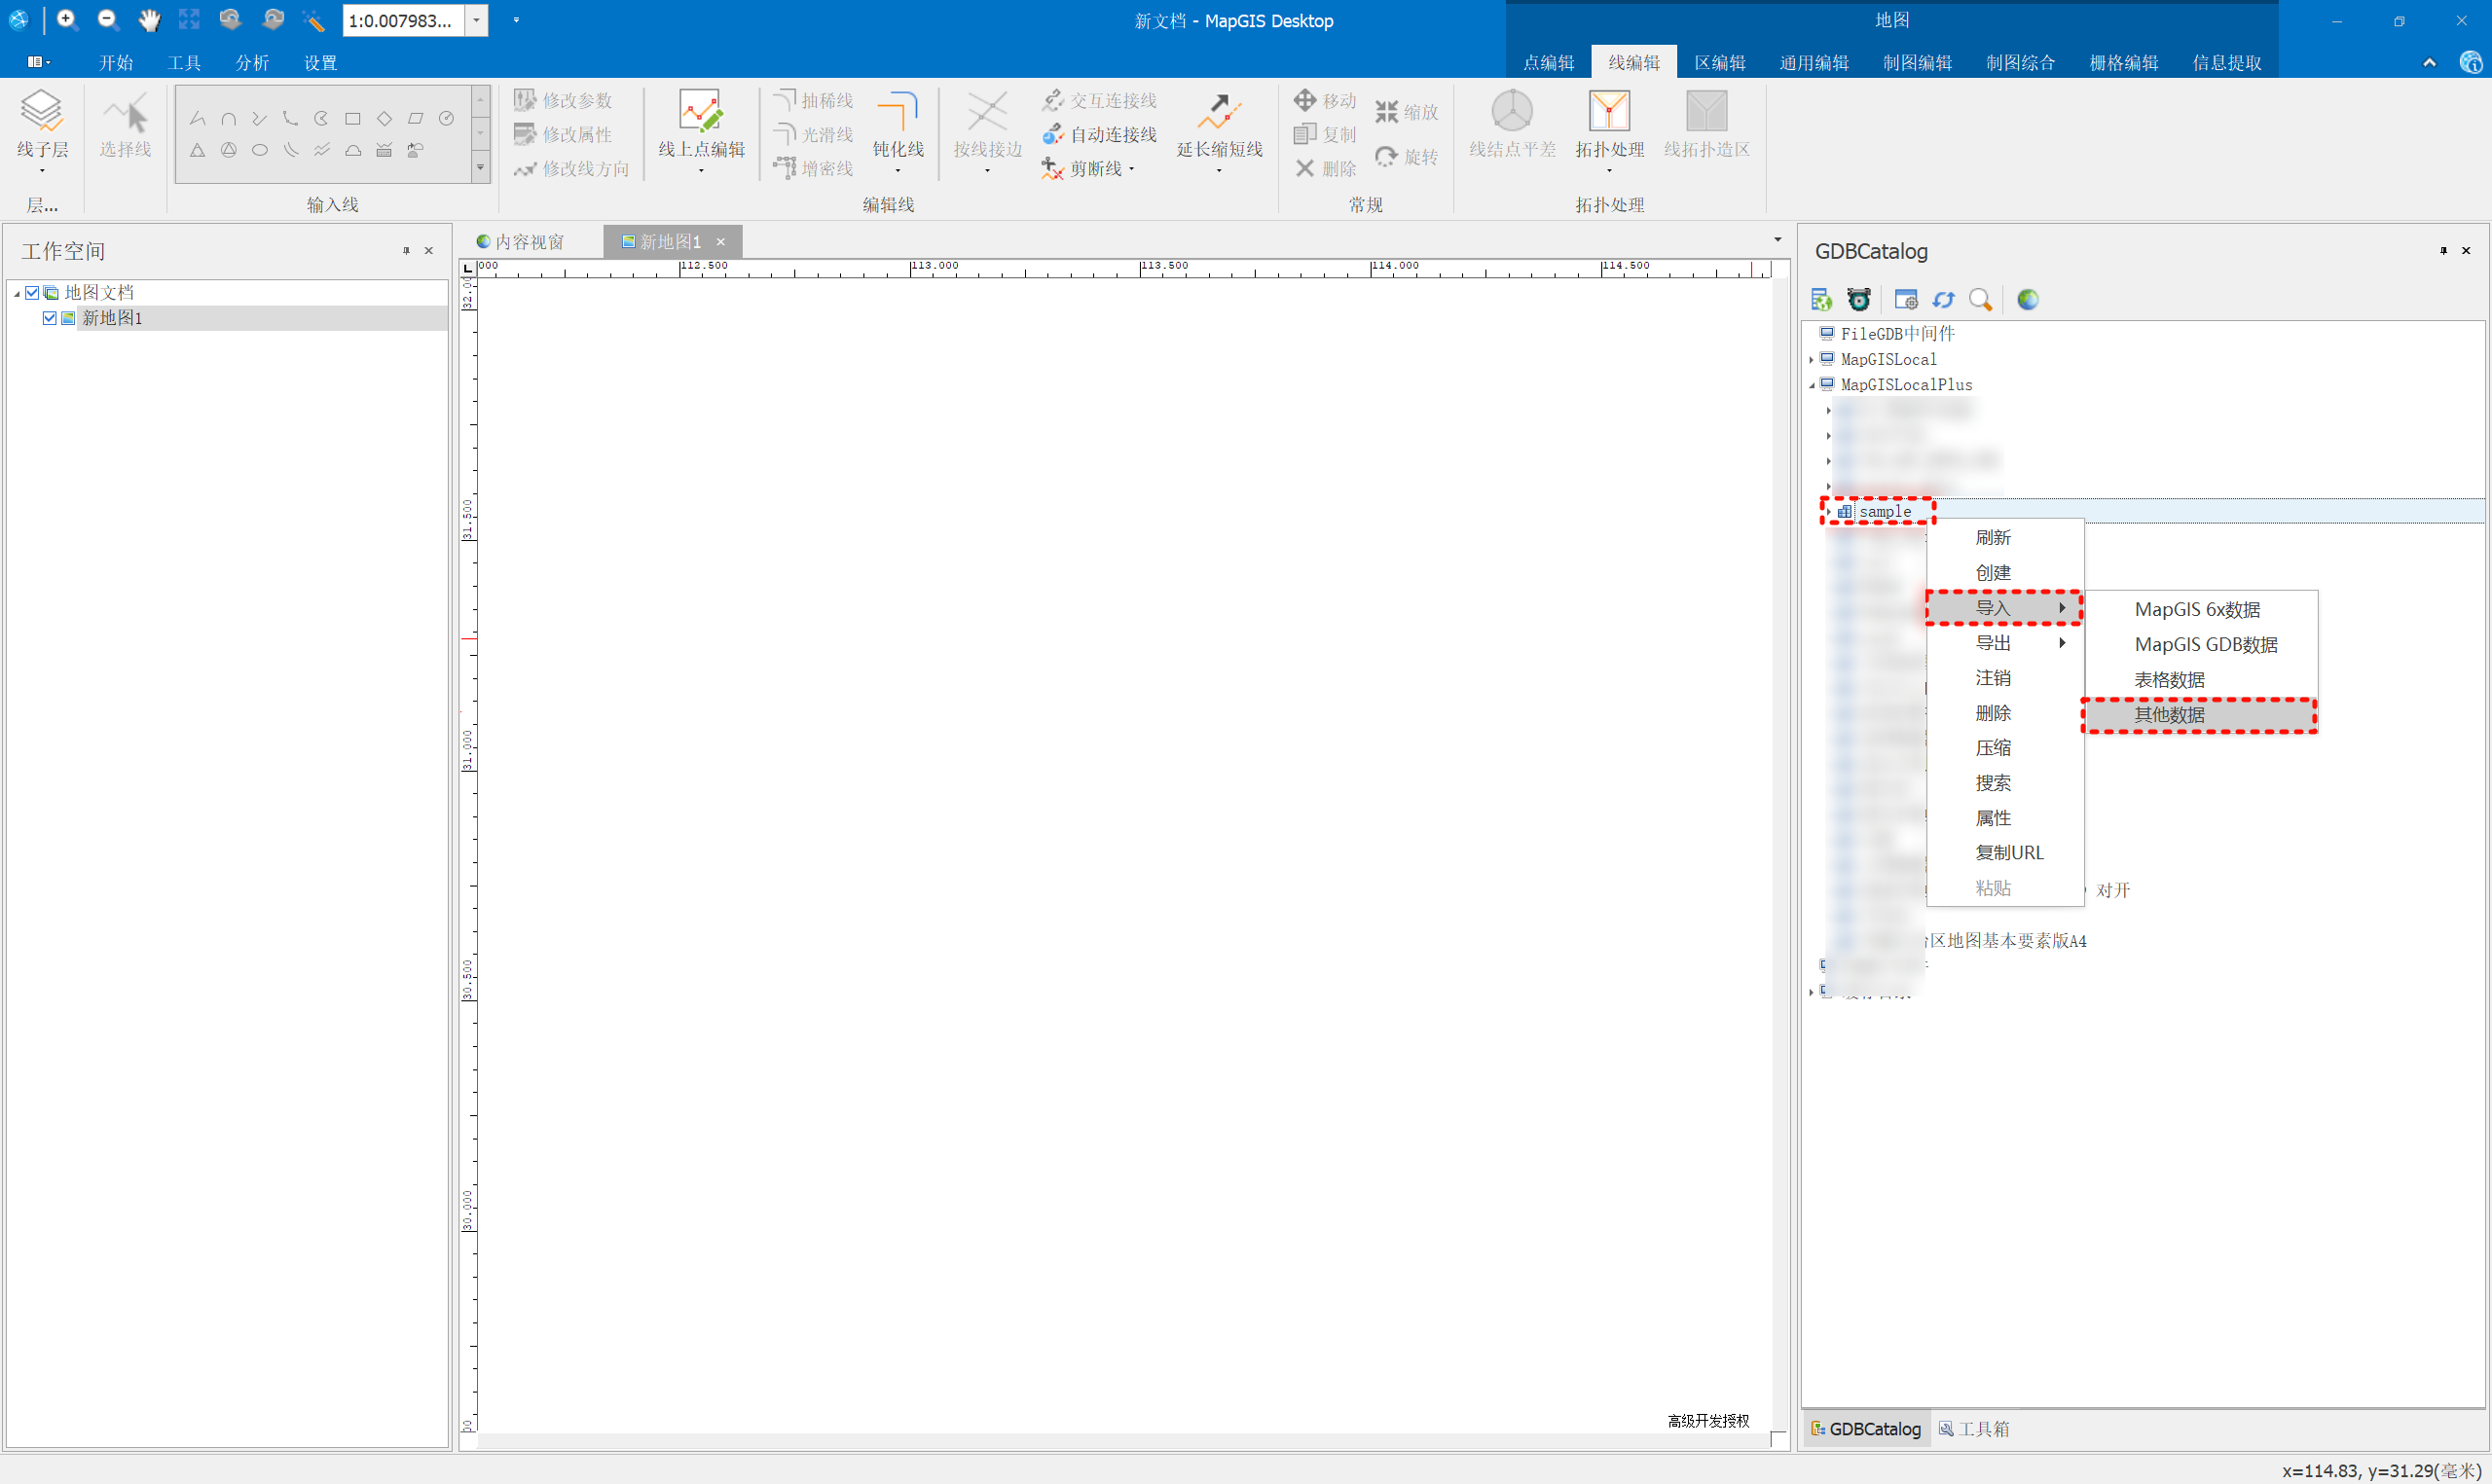Switch to the 工具箱 bottom tab
2492x1484 pixels.
click(x=1974, y=1429)
